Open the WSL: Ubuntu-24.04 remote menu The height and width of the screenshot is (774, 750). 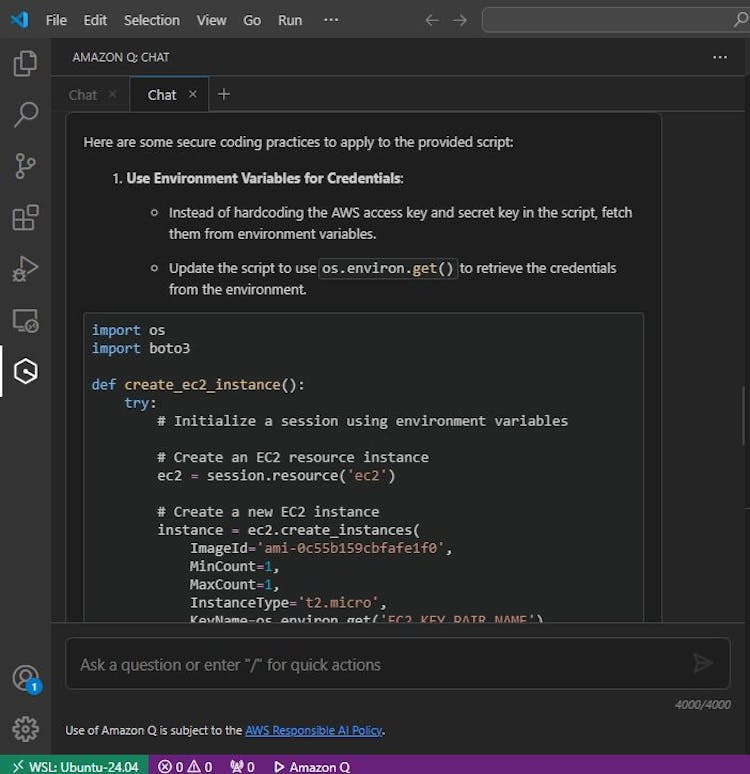tap(74, 766)
